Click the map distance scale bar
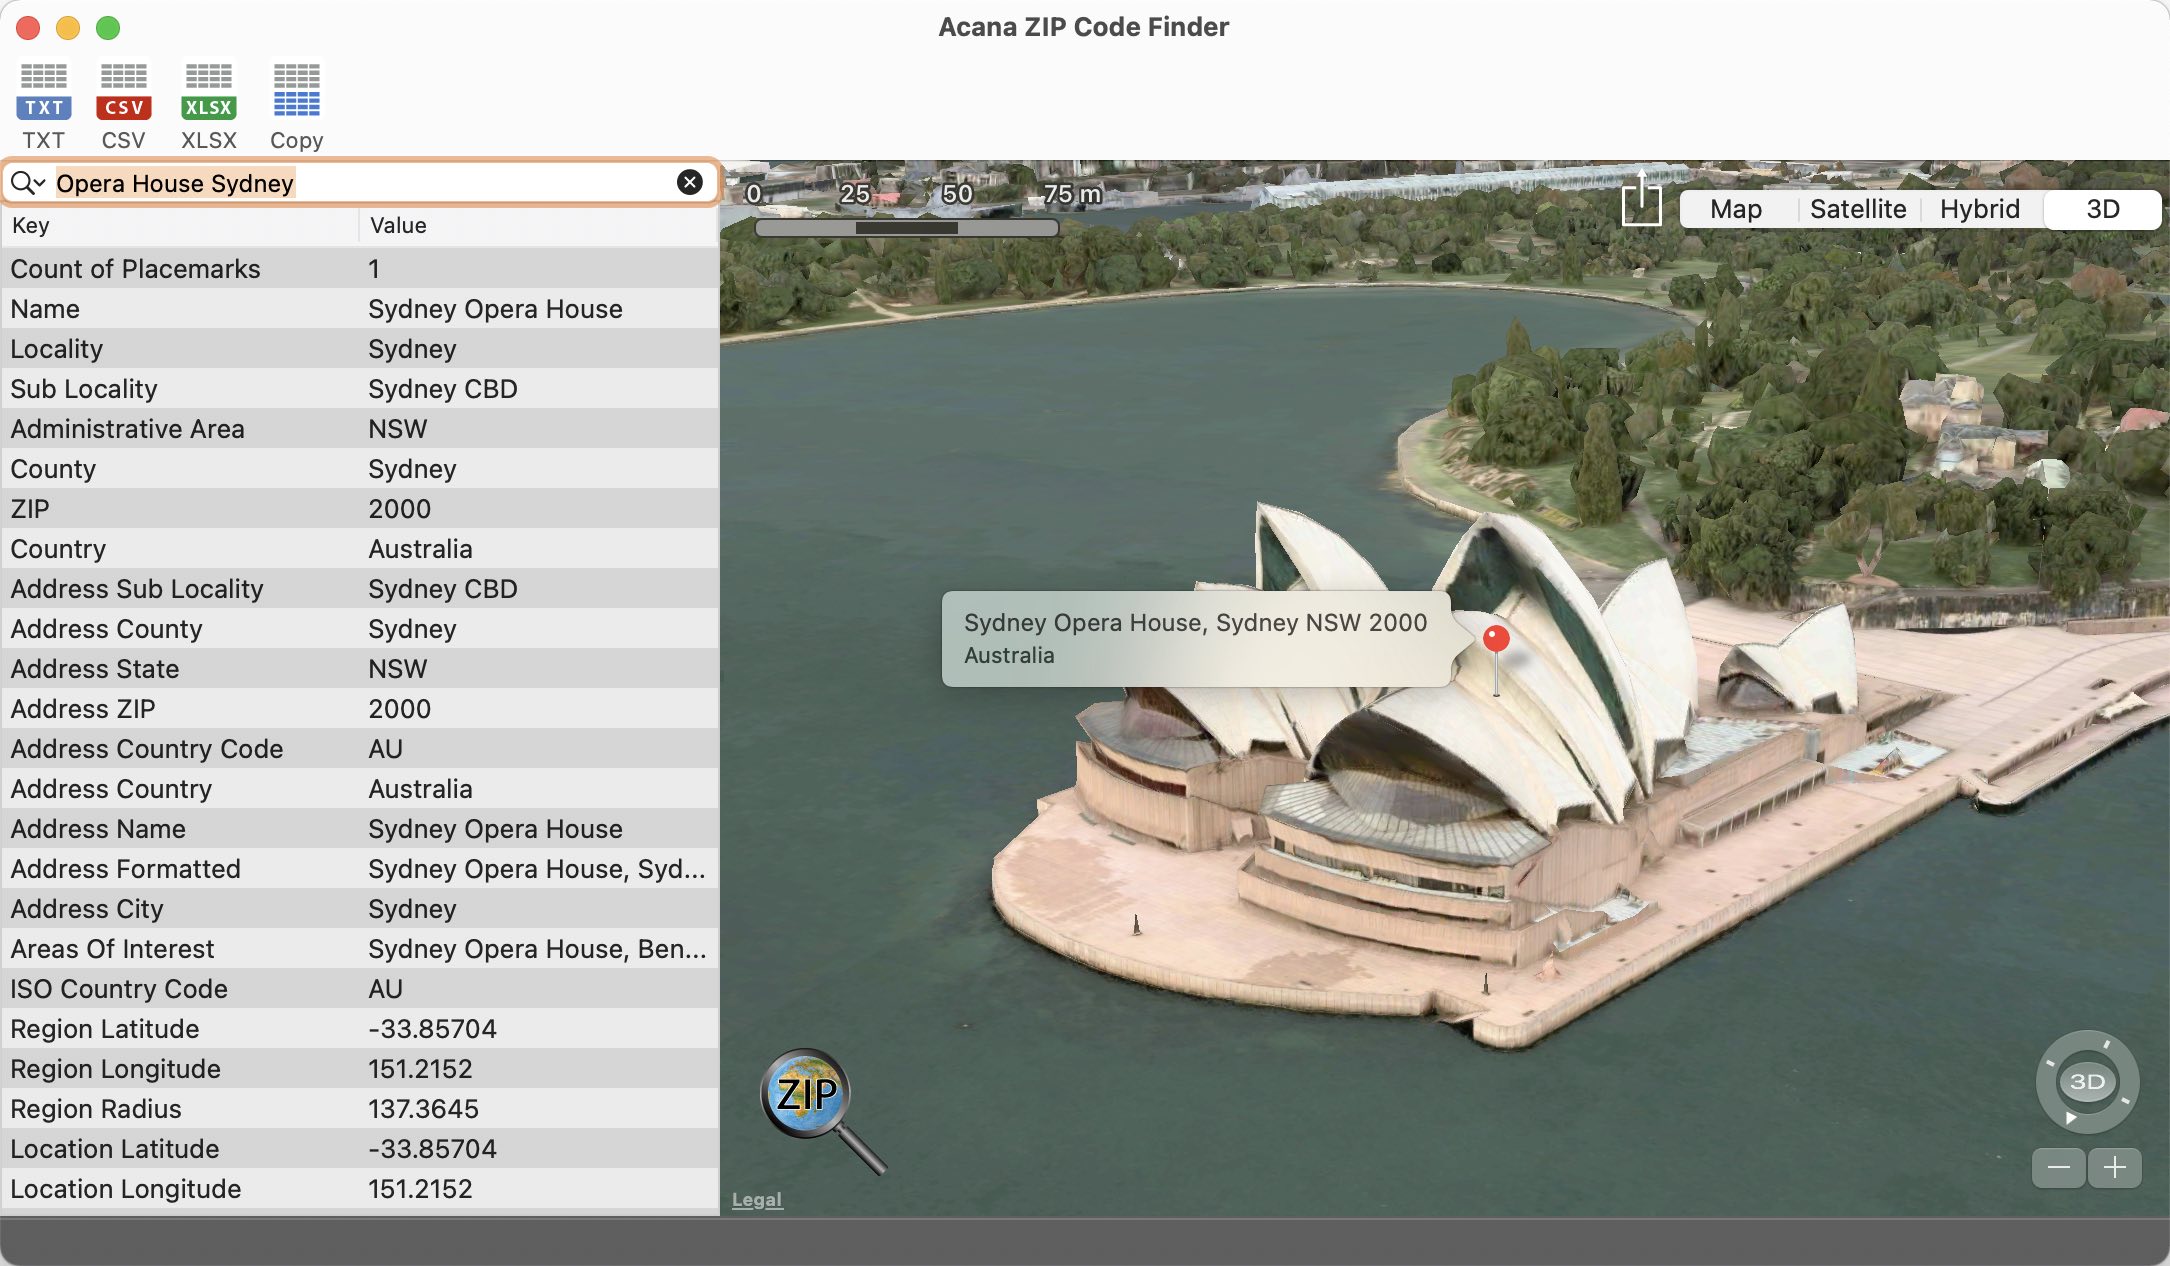The height and width of the screenshot is (1266, 2170). (907, 227)
